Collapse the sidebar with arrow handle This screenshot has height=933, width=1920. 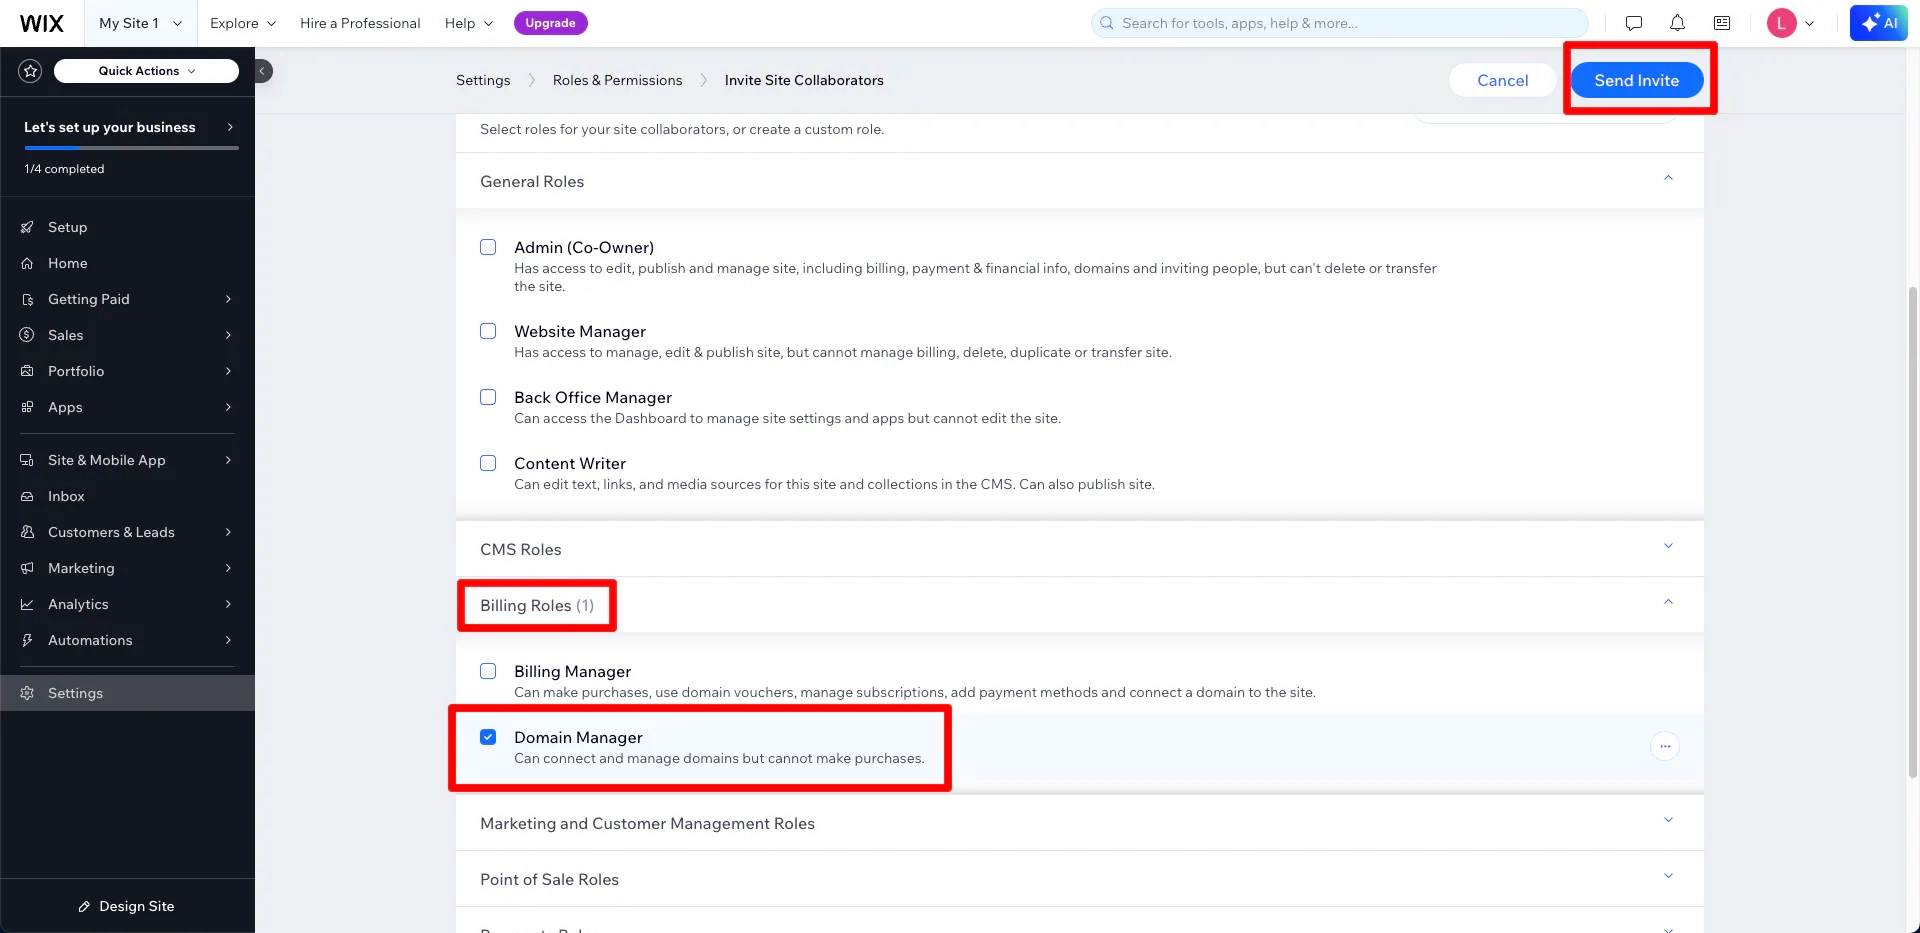pos(263,71)
